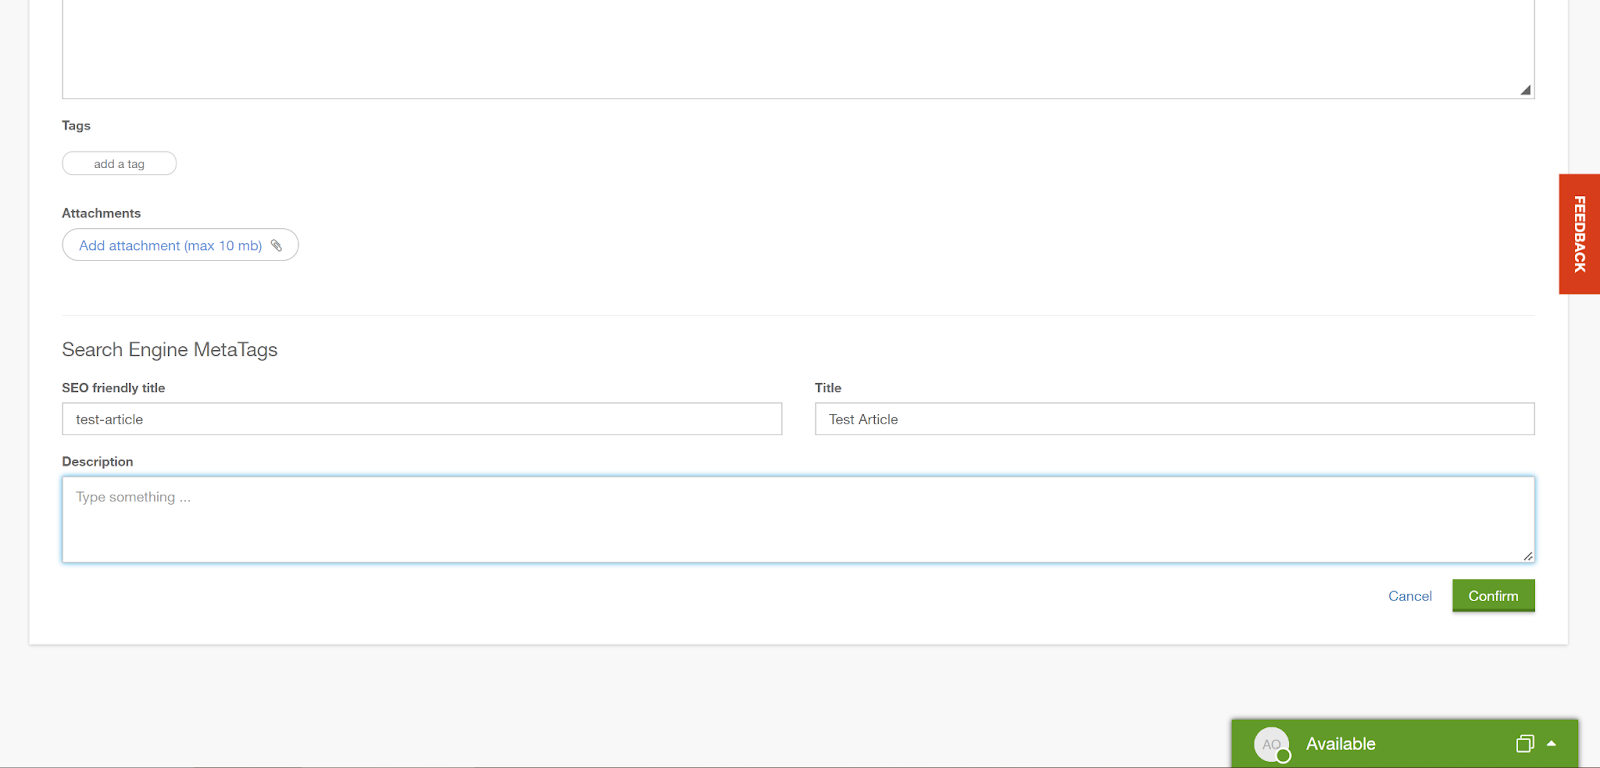Click the Attachments label
The height and width of the screenshot is (768, 1600).
(101, 213)
